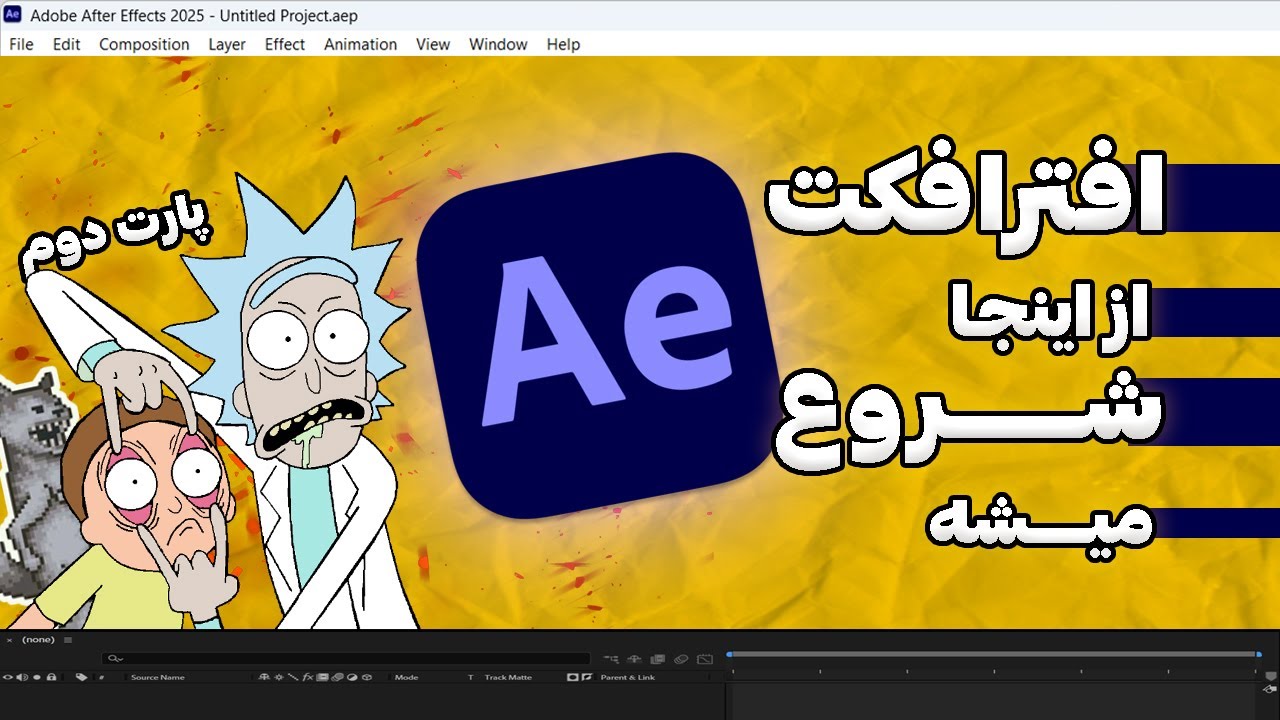The width and height of the screenshot is (1280, 720).
Task: Open the Composition menu
Action: [144, 44]
